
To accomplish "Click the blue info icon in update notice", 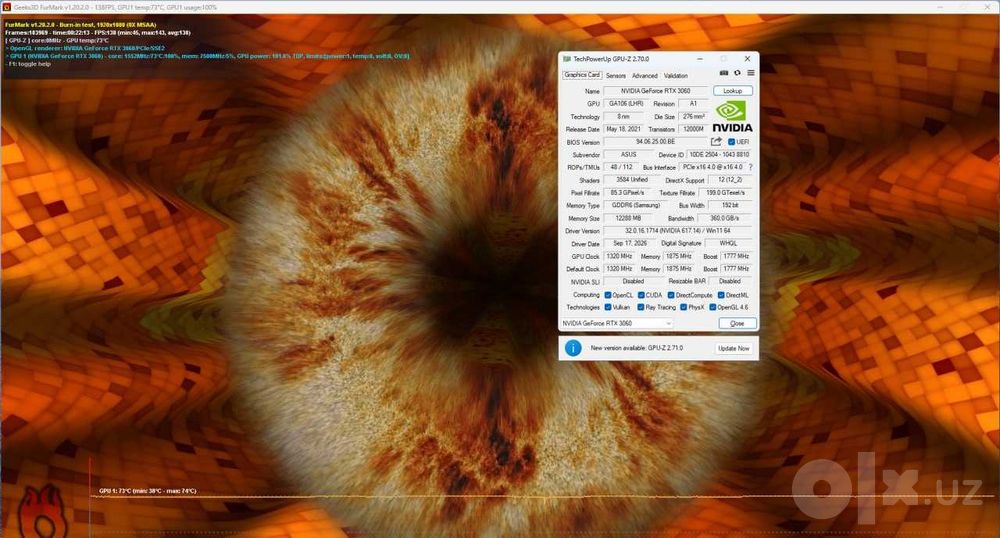I will 573,348.
